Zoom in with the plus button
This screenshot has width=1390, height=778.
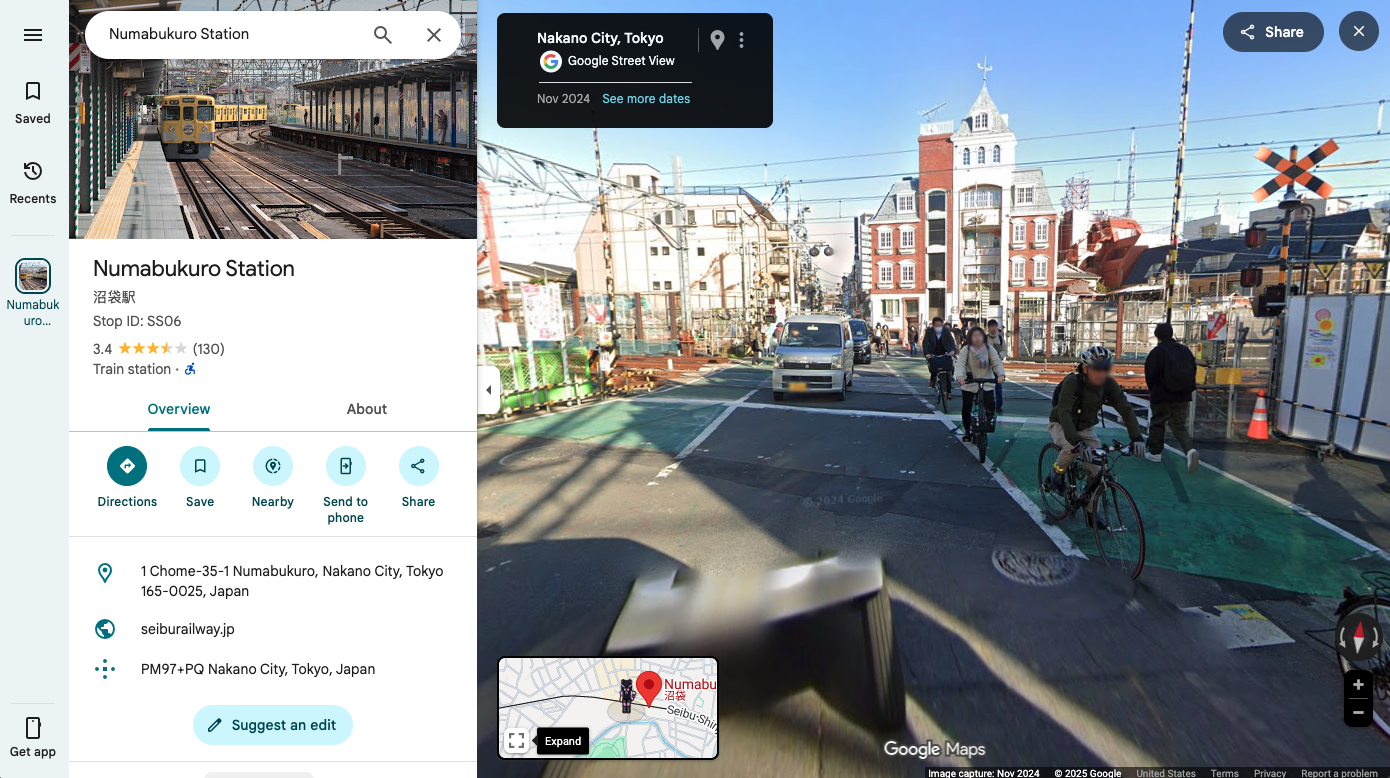(x=1358, y=685)
